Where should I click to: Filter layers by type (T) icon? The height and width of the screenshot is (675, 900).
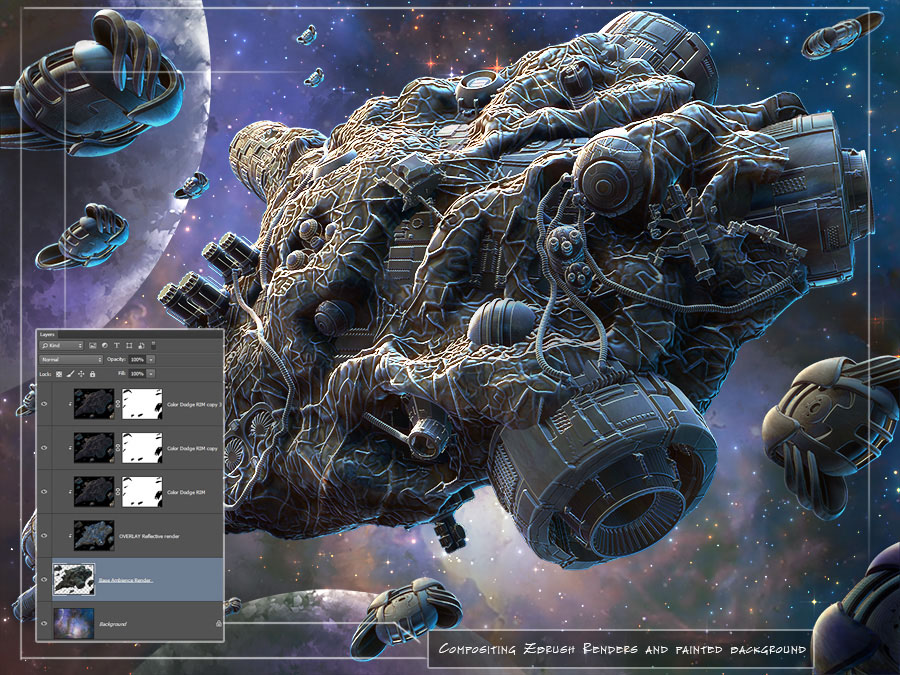pyautogui.click(x=117, y=346)
